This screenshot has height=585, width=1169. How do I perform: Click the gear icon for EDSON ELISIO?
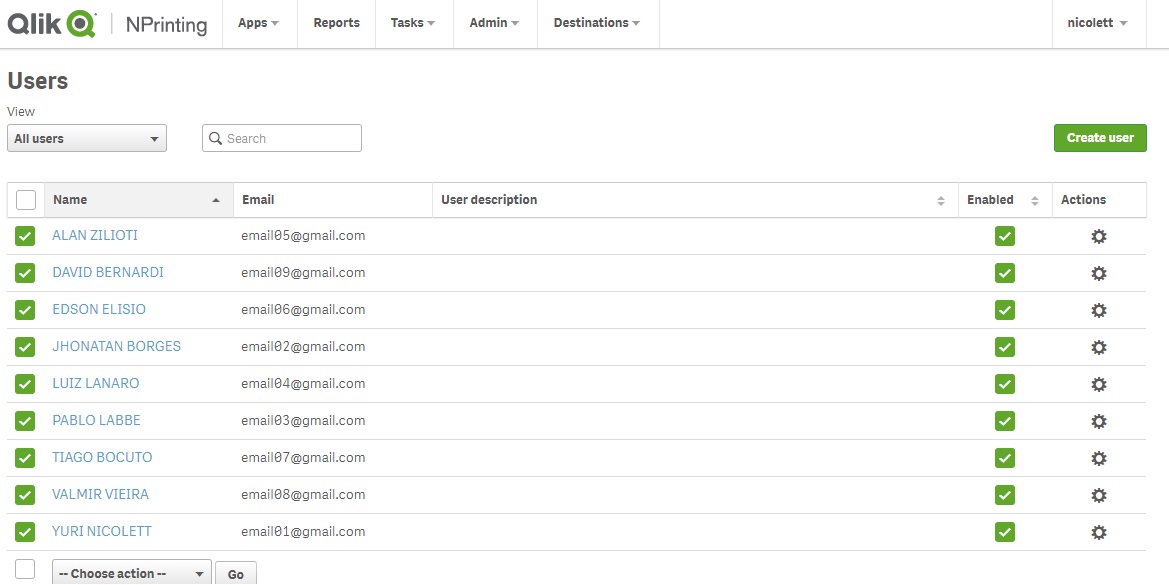tap(1098, 311)
